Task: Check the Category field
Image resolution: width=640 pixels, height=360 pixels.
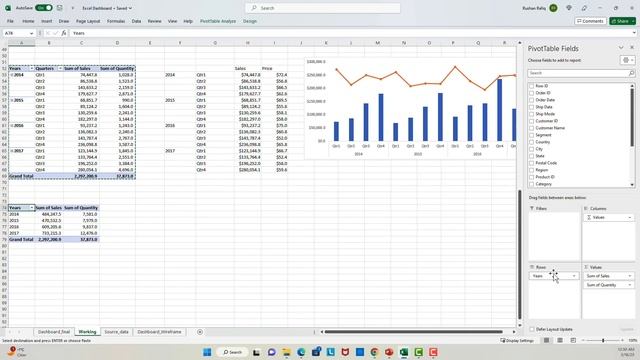Action: [x=531, y=184]
